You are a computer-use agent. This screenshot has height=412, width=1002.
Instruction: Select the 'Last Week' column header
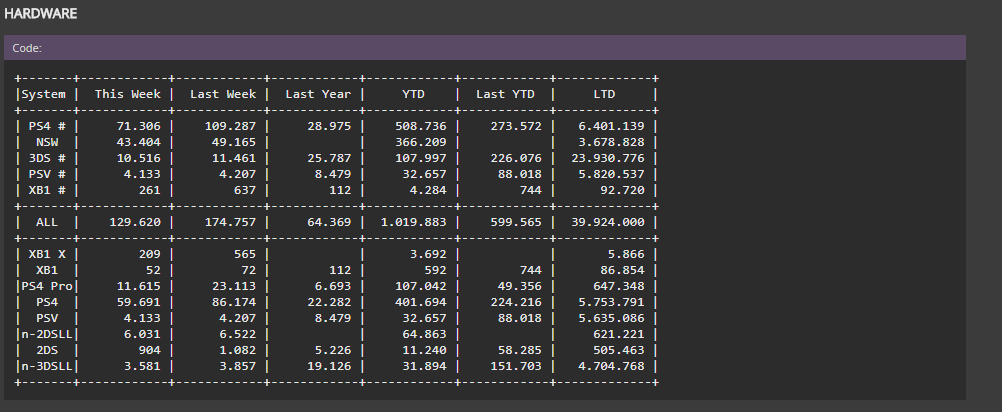coord(223,94)
